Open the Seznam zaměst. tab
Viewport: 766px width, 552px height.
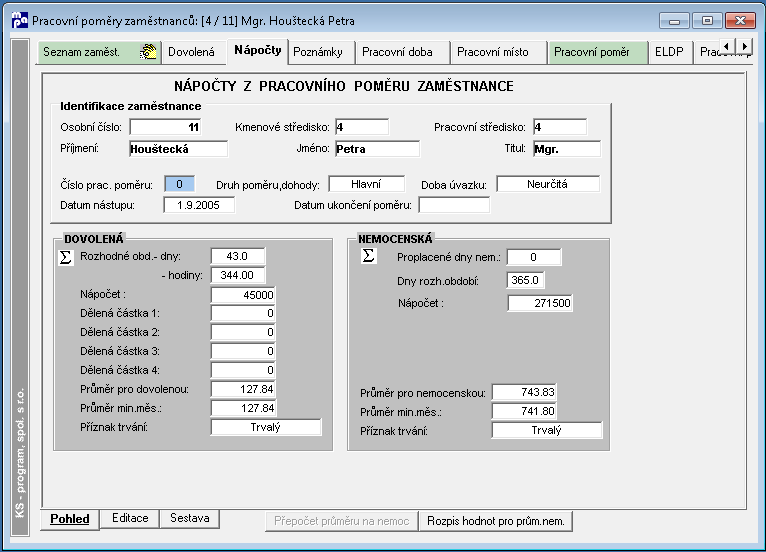point(99,52)
